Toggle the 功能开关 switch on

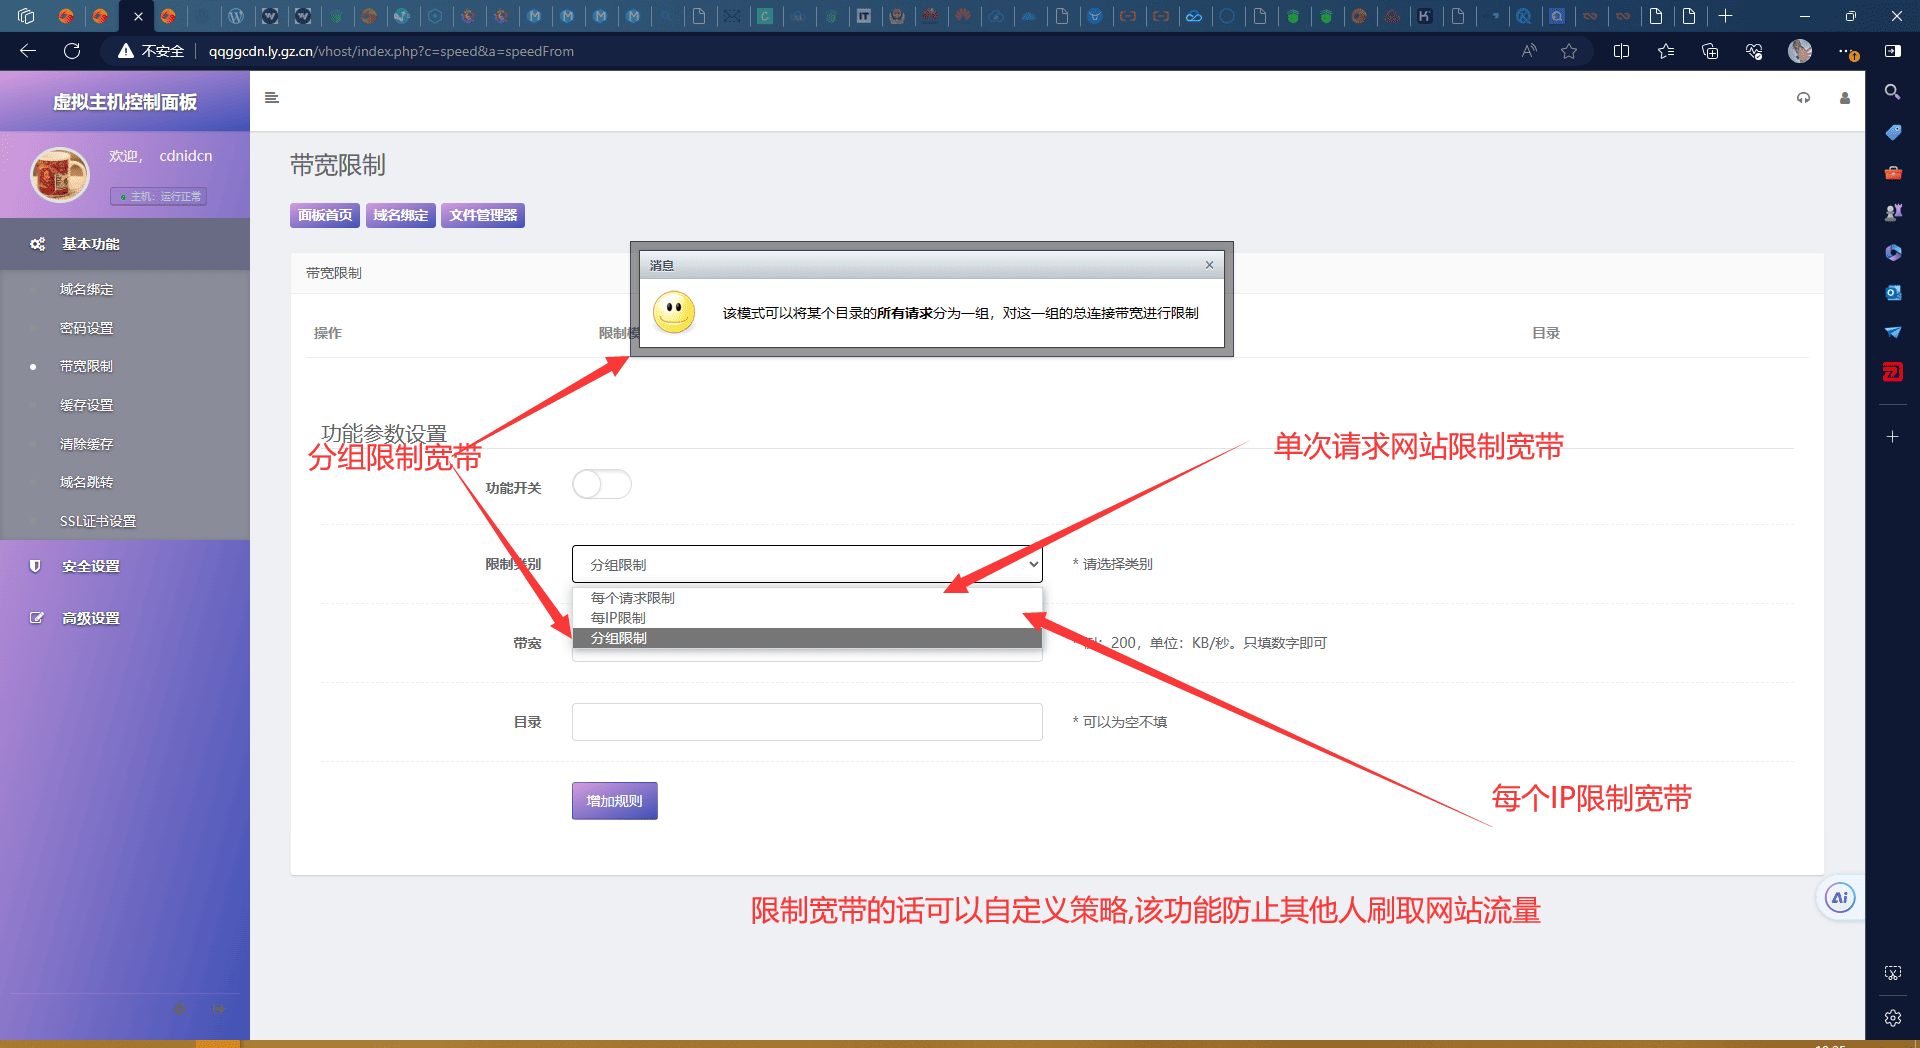601,485
